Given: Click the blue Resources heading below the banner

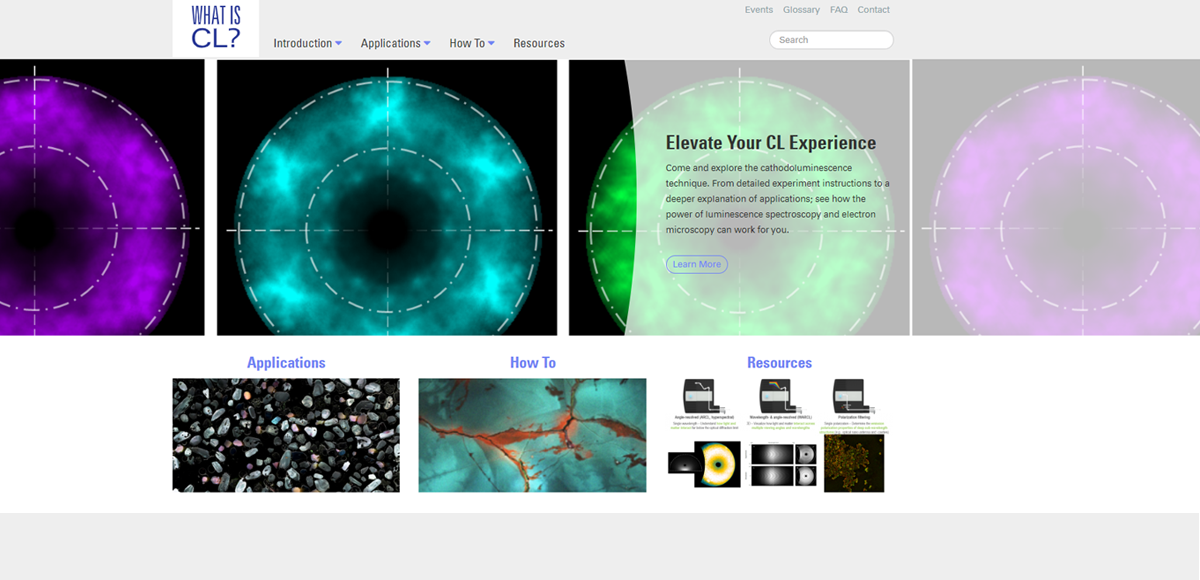Looking at the screenshot, I should [779, 363].
